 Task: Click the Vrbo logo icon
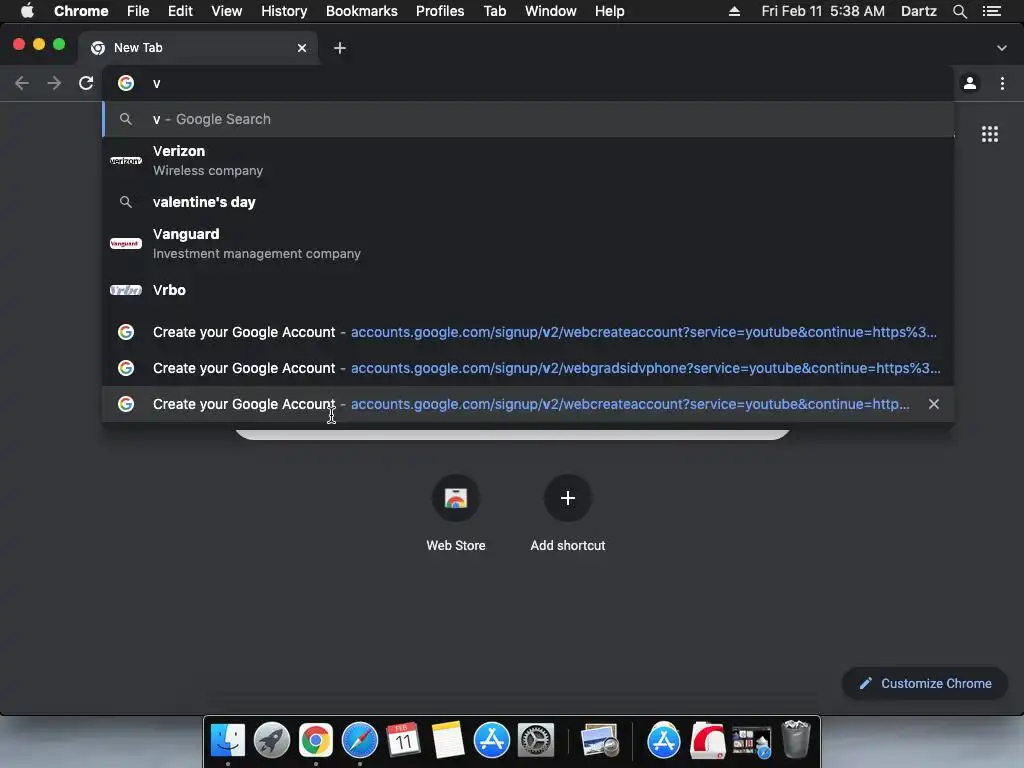coord(125,290)
